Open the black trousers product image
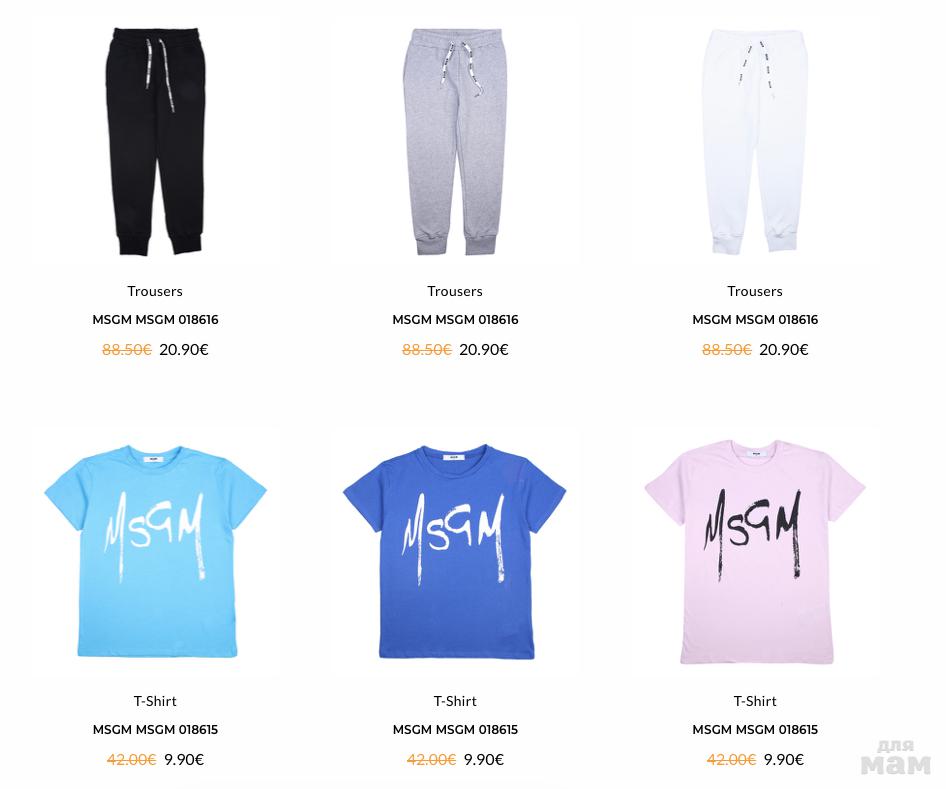The width and height of the screenshot is (946, 789). (155, 141)
